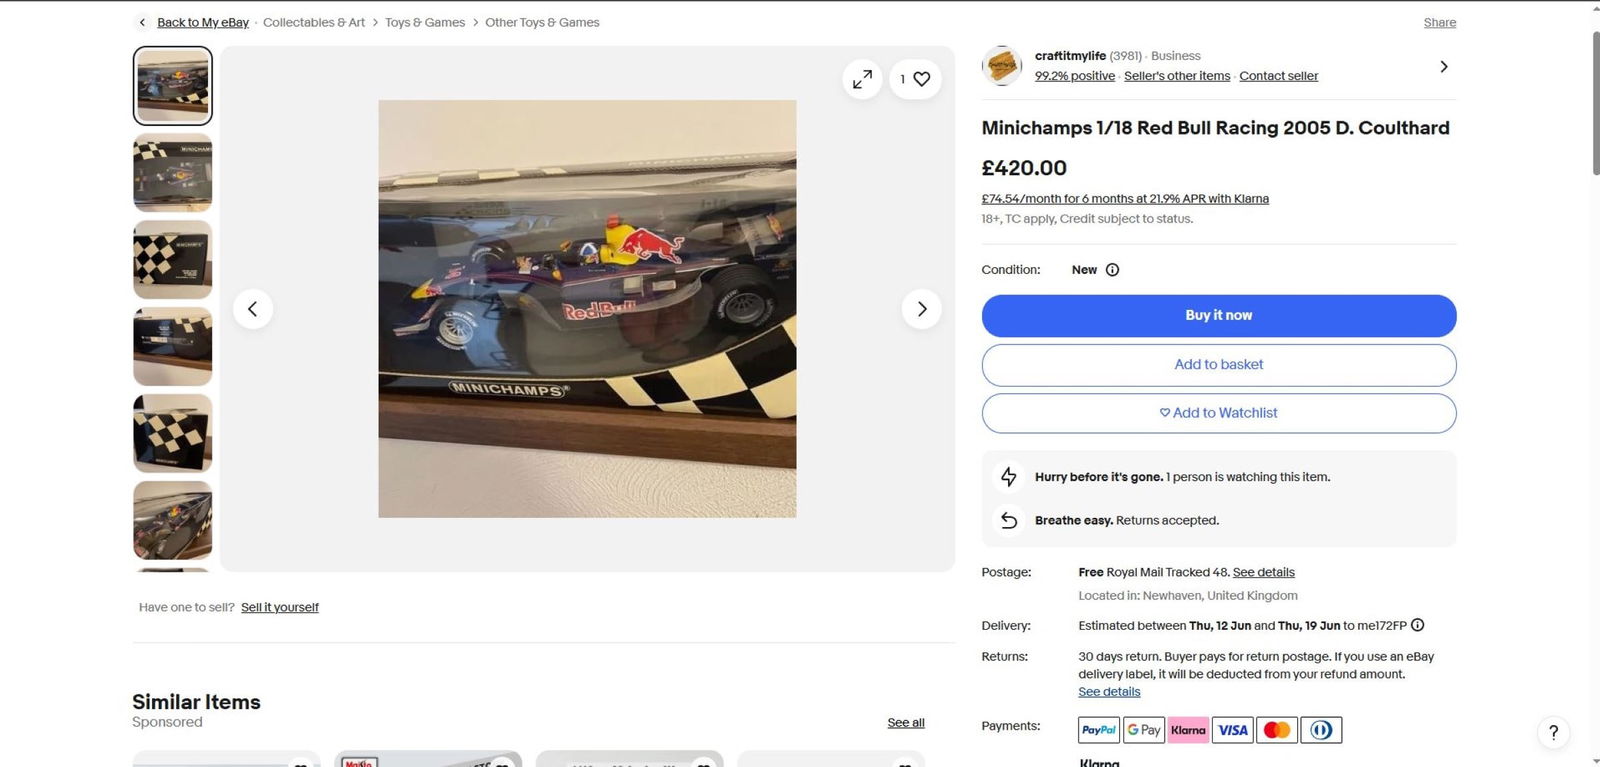Click the condition info icon next to New

[x=1113, y=269]
